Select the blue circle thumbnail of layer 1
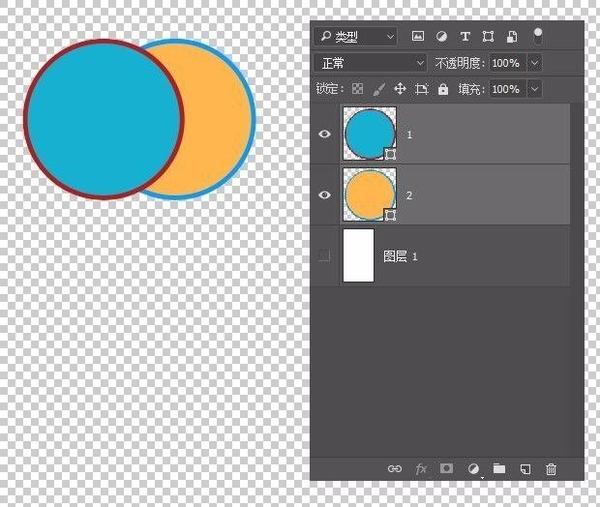Image resolution: width=600 pixels, height=507 pixels. click(x=370, y=134)
